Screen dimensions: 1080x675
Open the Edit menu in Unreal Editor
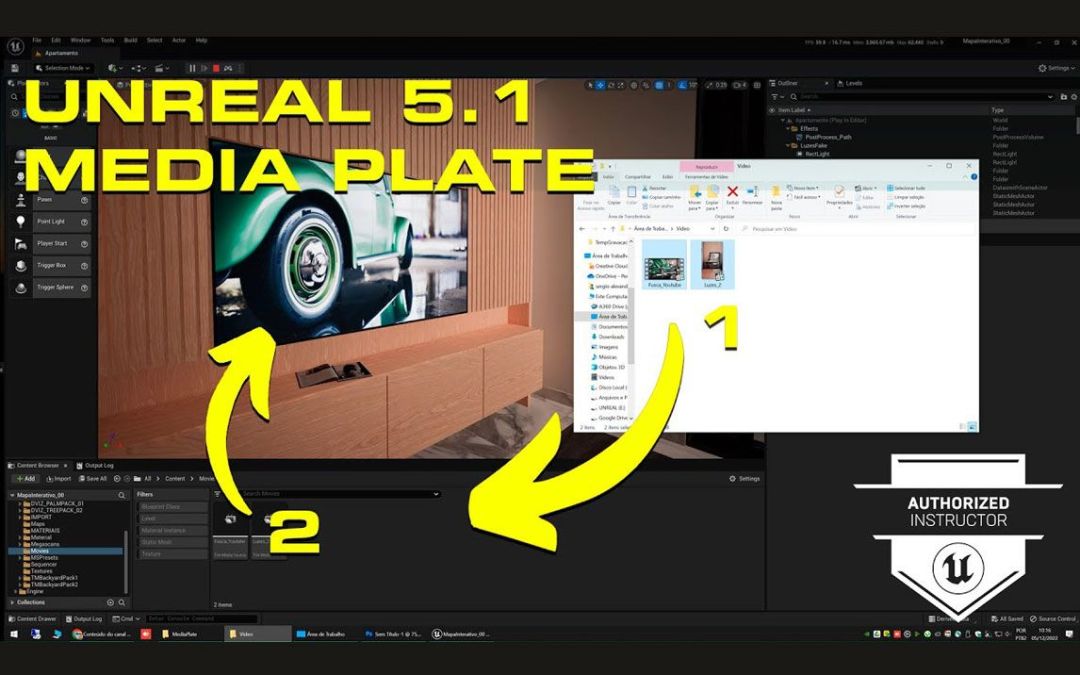56,41
